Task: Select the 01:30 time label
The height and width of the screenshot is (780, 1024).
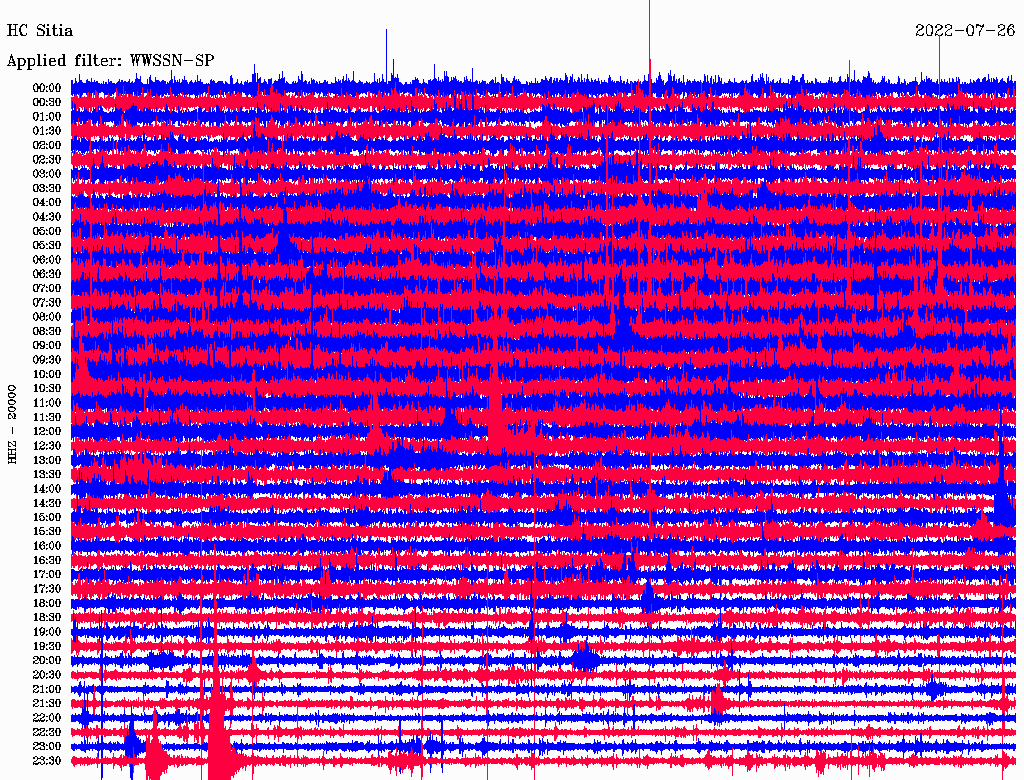Action: [47, 131]
